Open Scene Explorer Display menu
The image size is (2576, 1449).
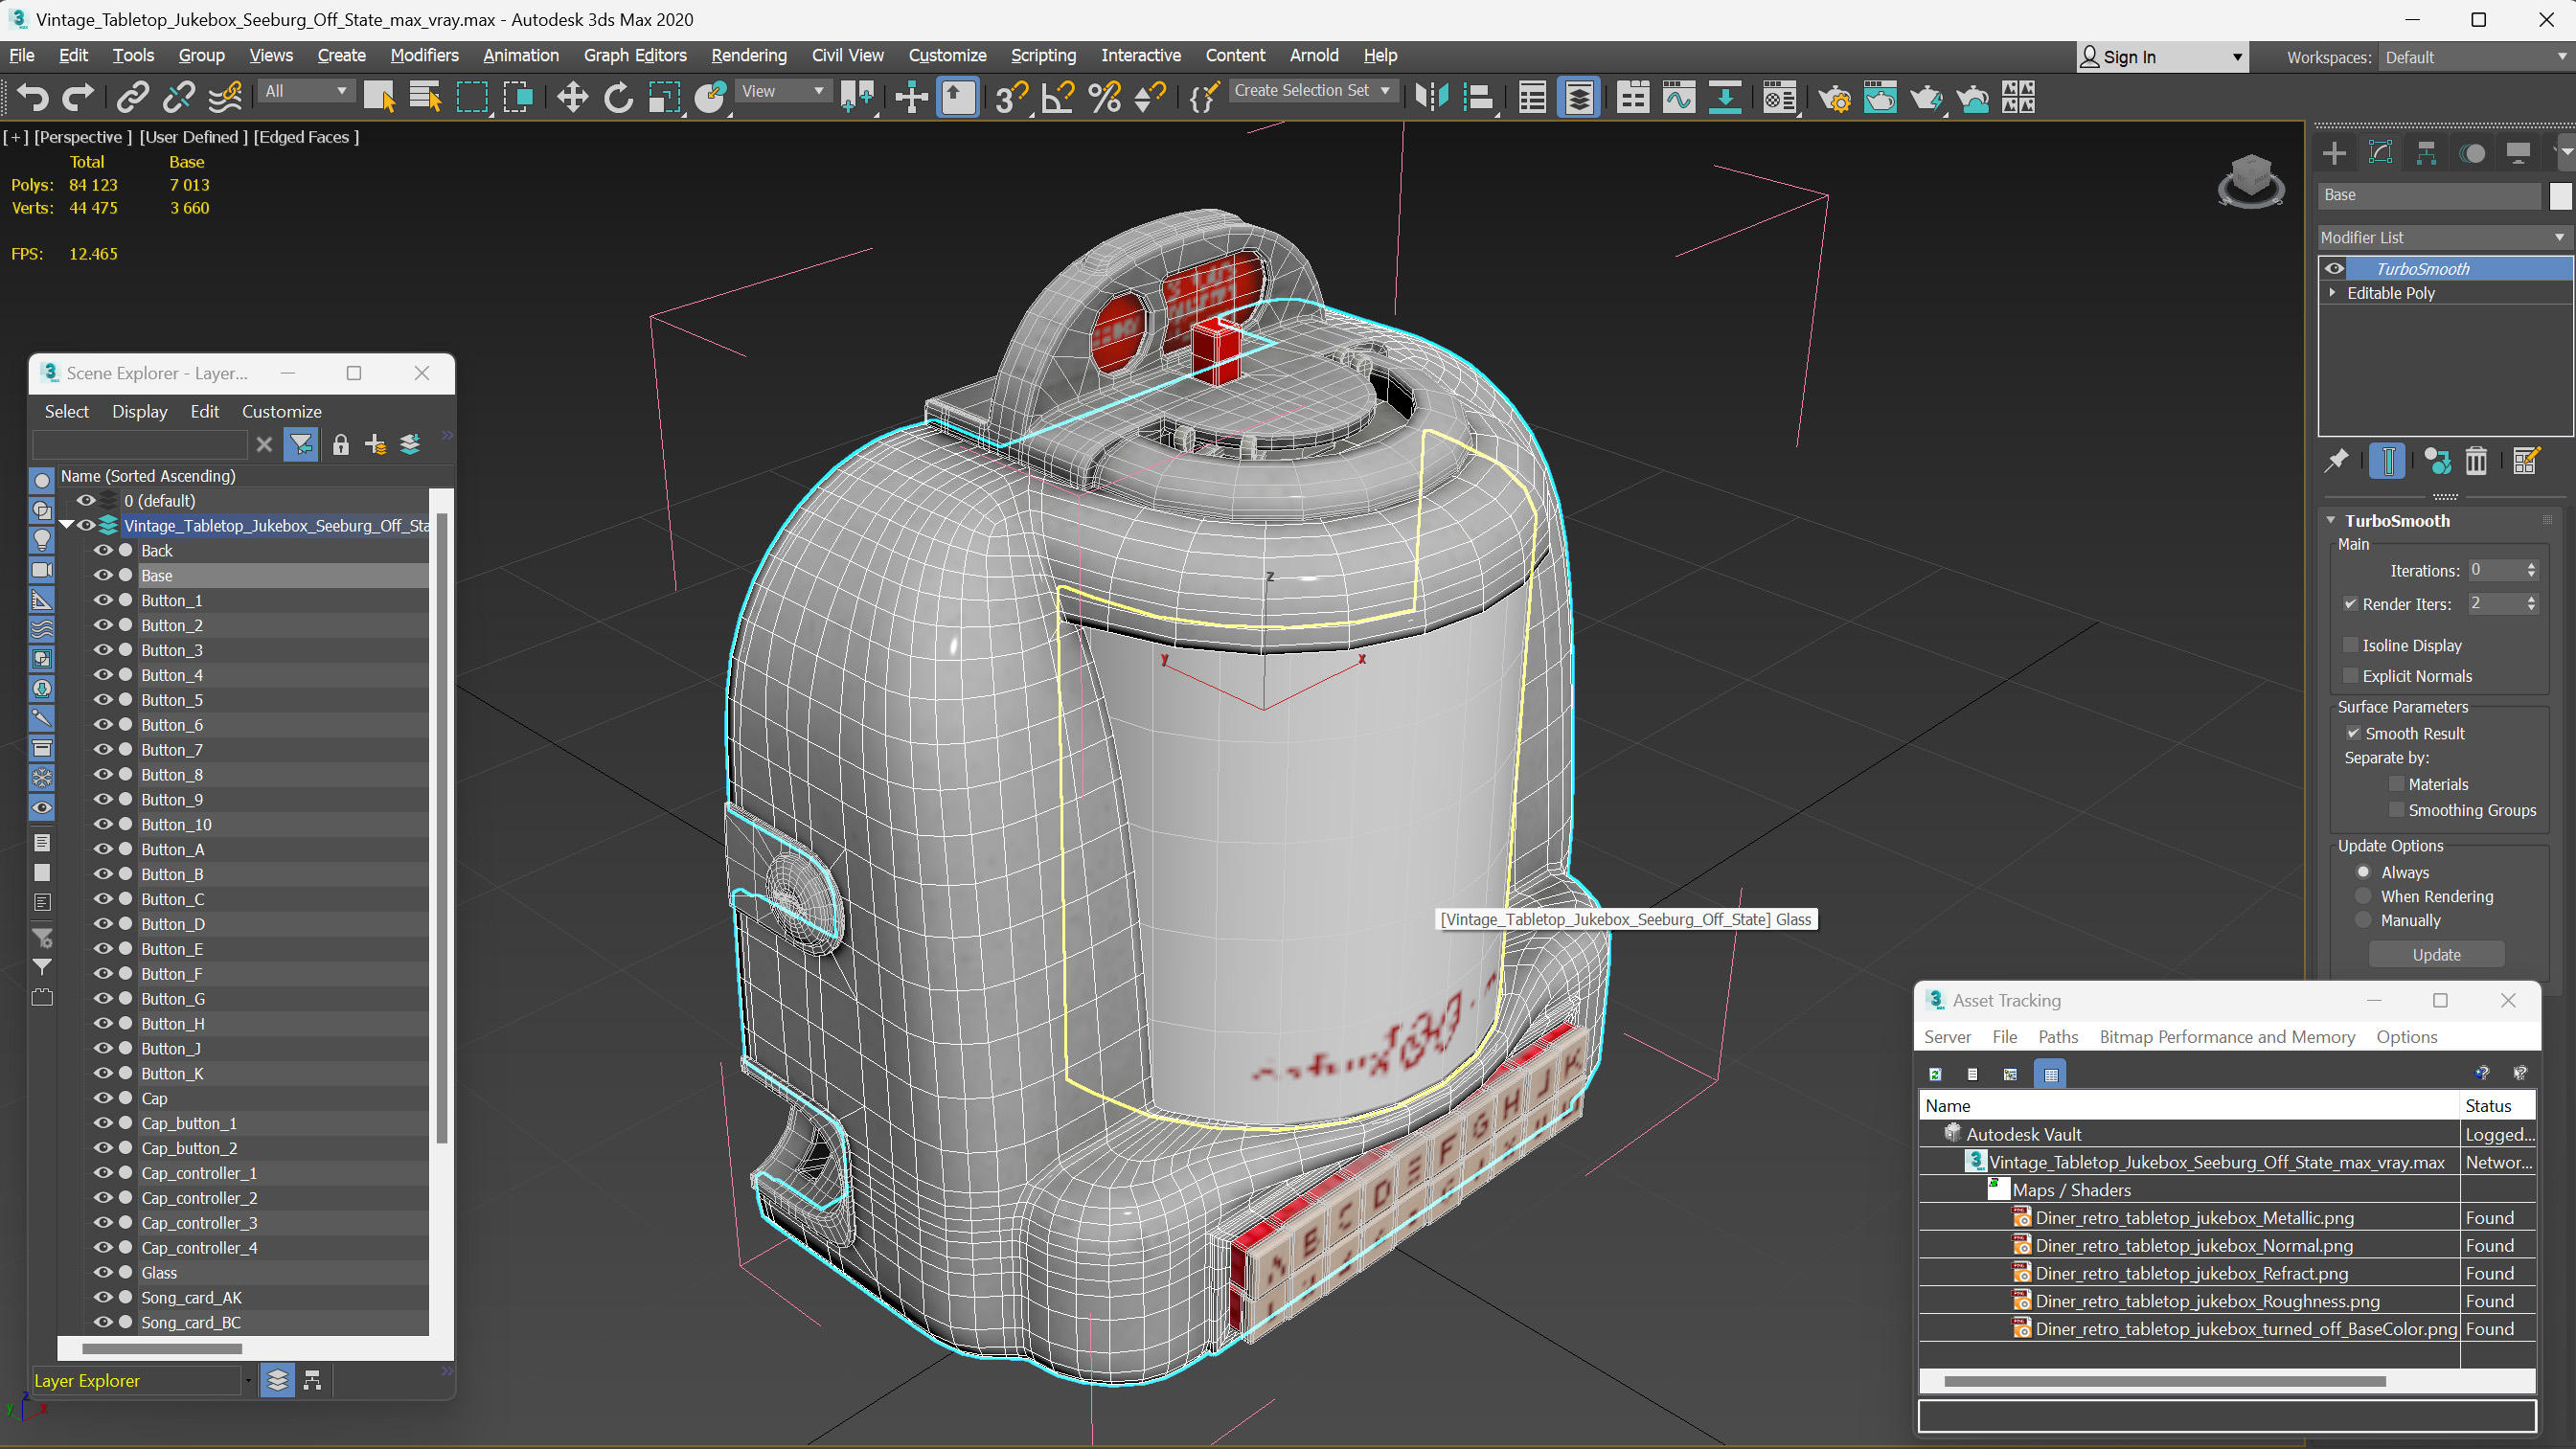[140, 411]
